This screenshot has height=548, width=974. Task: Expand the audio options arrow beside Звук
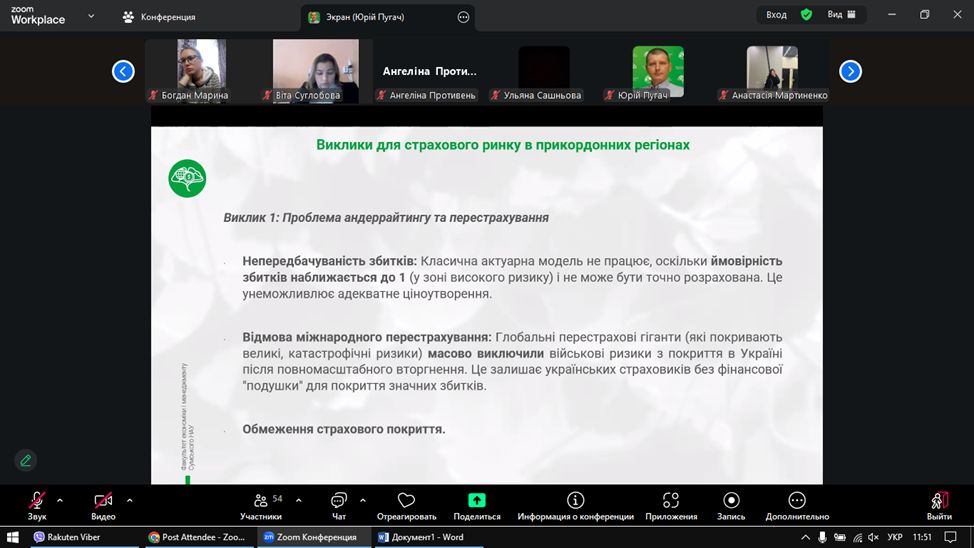pos(60,500)
